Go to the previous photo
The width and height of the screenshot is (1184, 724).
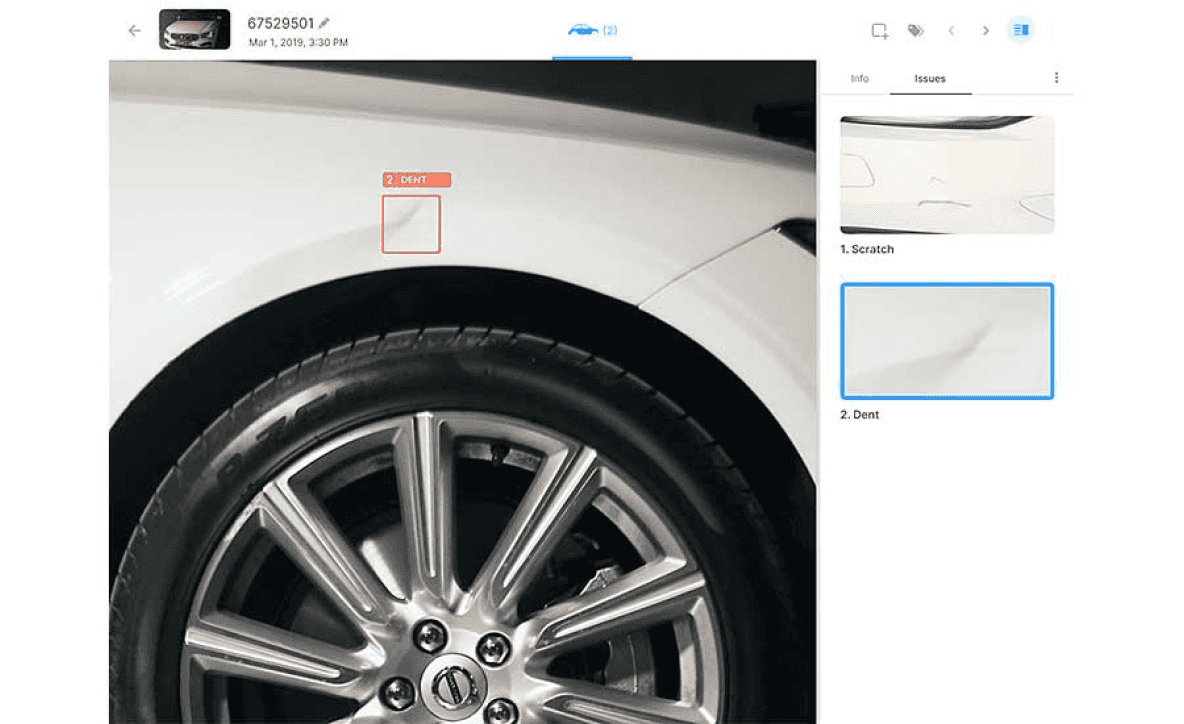(951, 31)
